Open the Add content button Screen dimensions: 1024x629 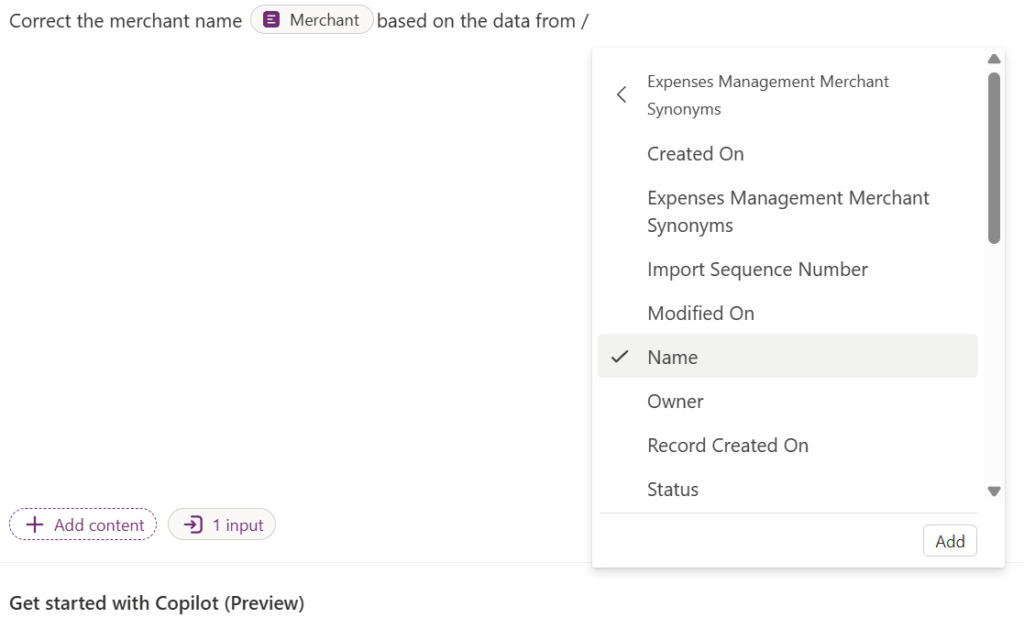tap(84, 525)
